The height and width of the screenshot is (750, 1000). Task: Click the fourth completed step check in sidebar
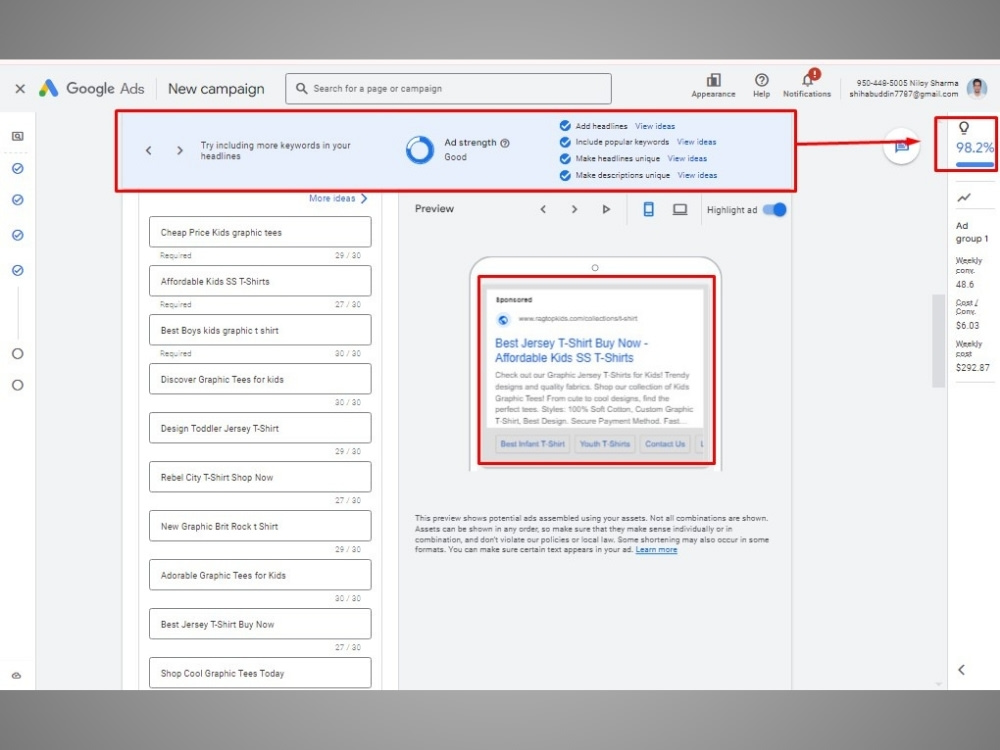(x=18, y=270)
